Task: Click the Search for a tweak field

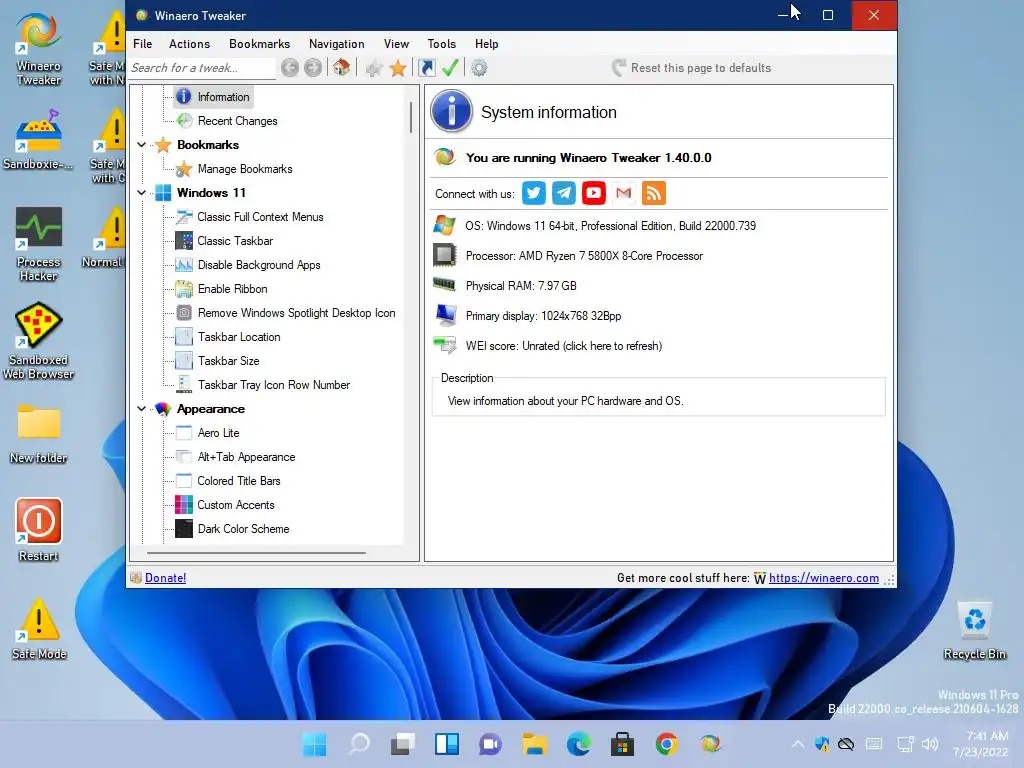Action: click(201, 67)
